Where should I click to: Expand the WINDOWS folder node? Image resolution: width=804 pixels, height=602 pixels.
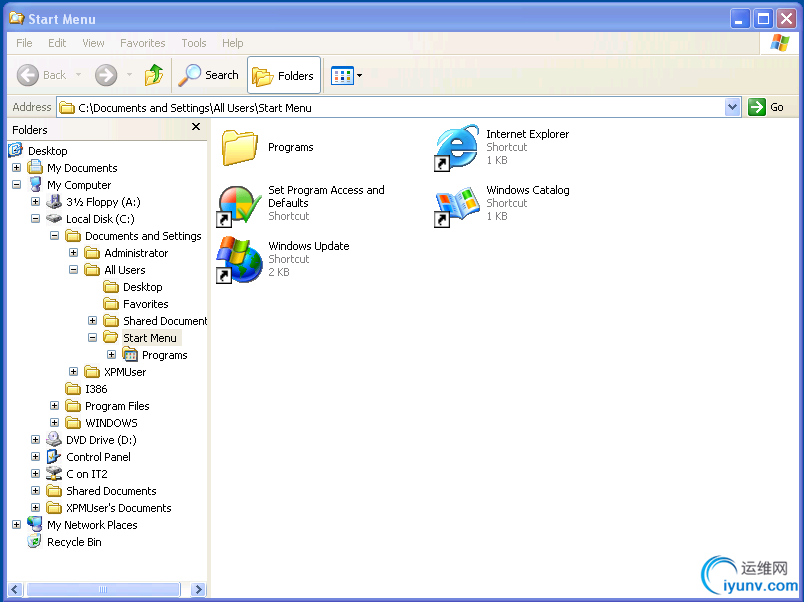(54, 423)
